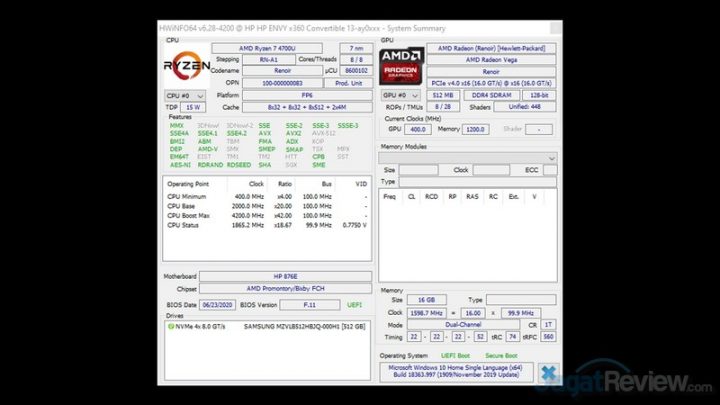
Task: Click the RN-A1 stepping field
Action: pos(269,60)
